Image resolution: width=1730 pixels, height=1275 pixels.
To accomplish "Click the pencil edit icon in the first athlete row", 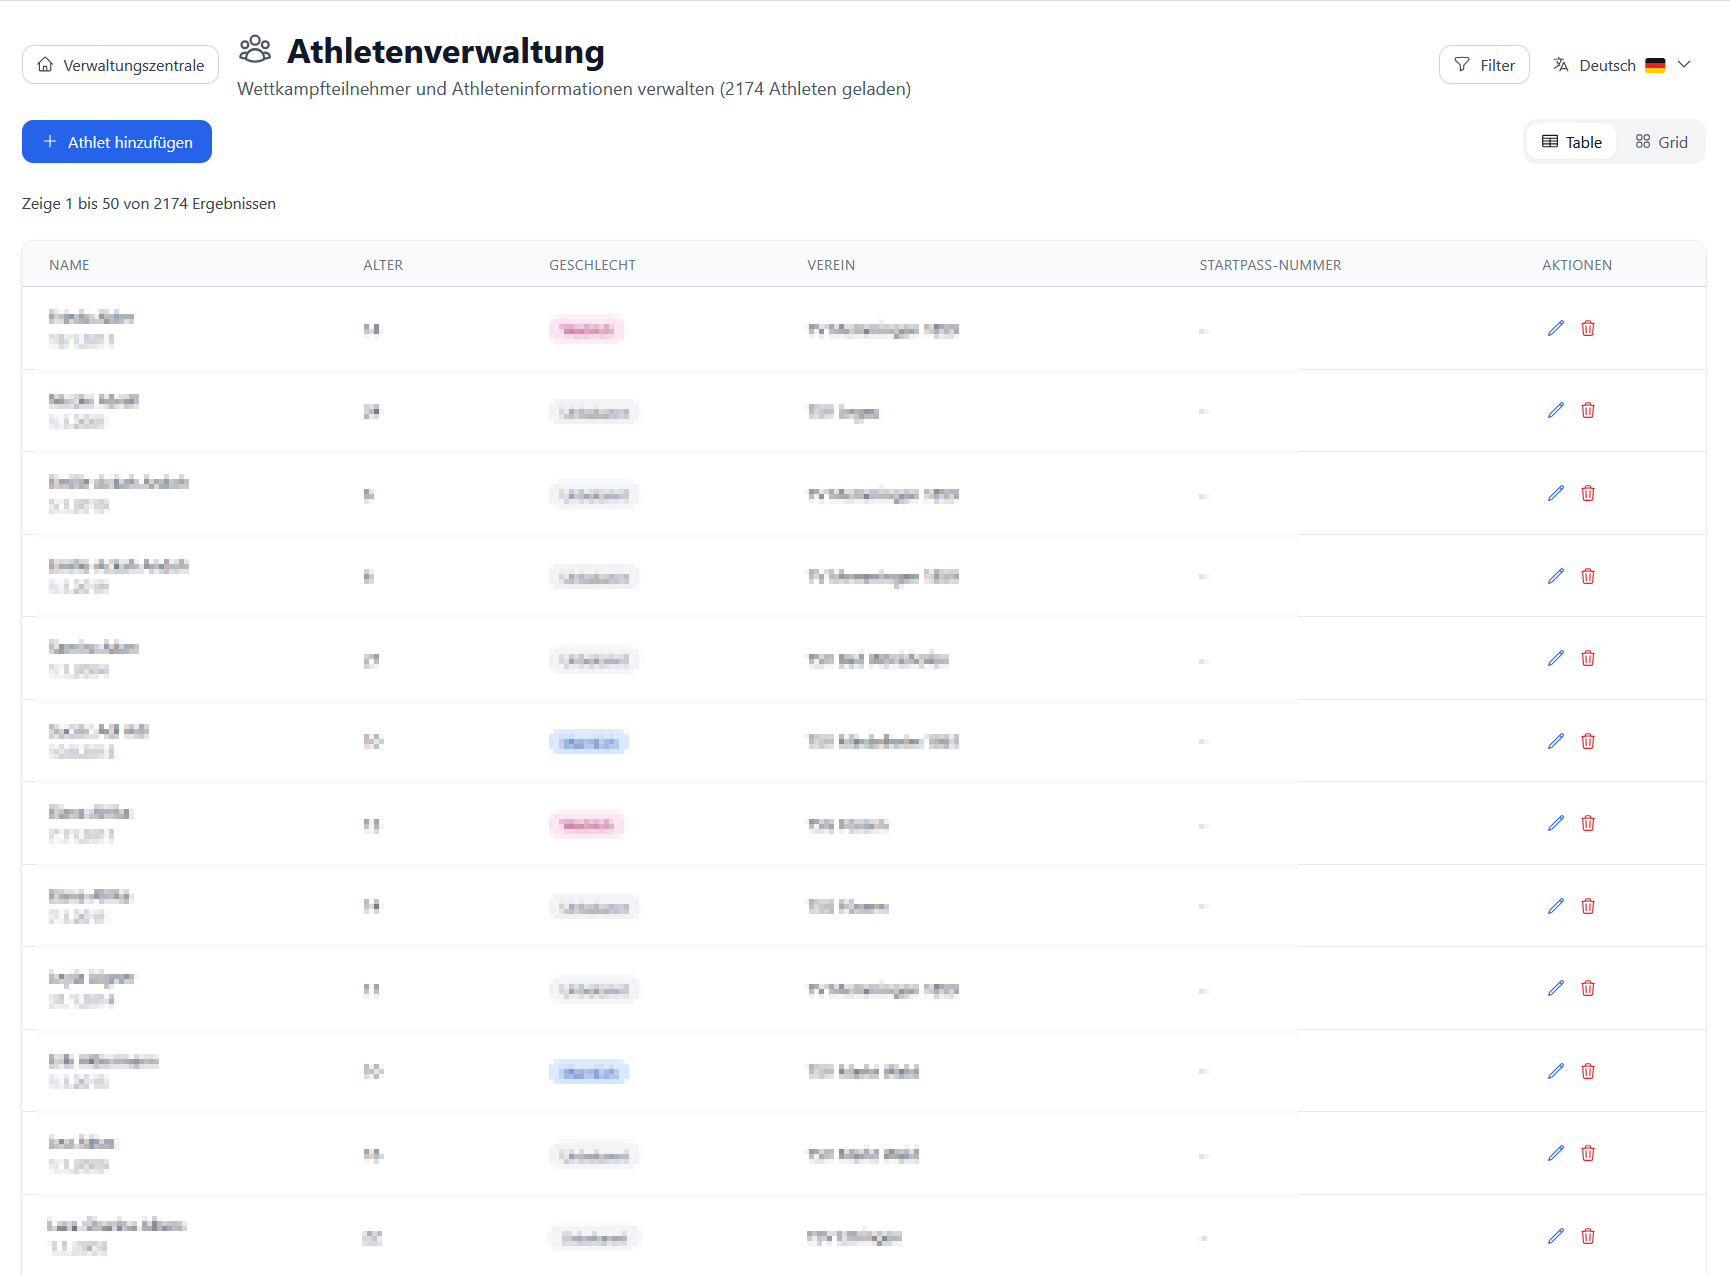I will tap(1556, 328).
